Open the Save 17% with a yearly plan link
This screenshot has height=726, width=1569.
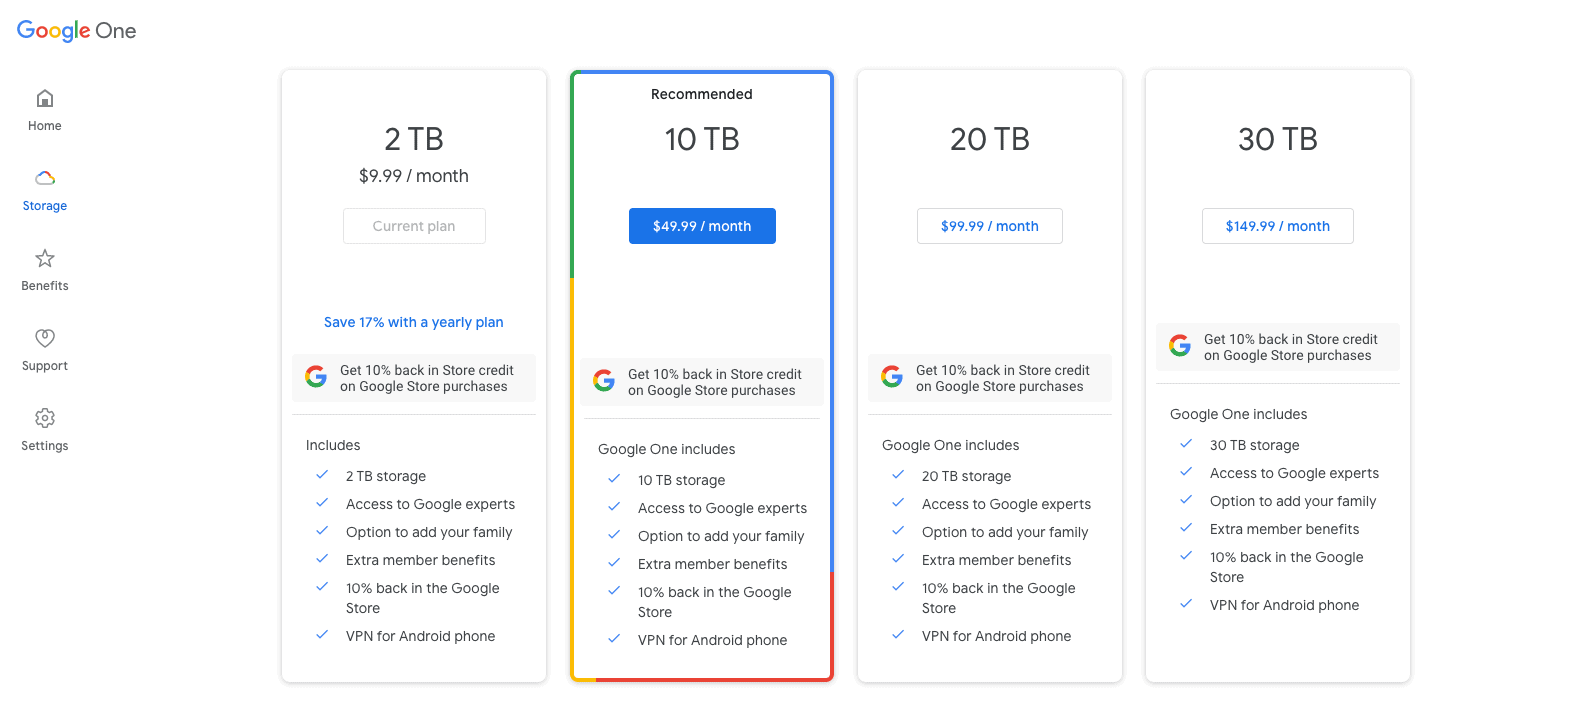[x=414, y=322]
